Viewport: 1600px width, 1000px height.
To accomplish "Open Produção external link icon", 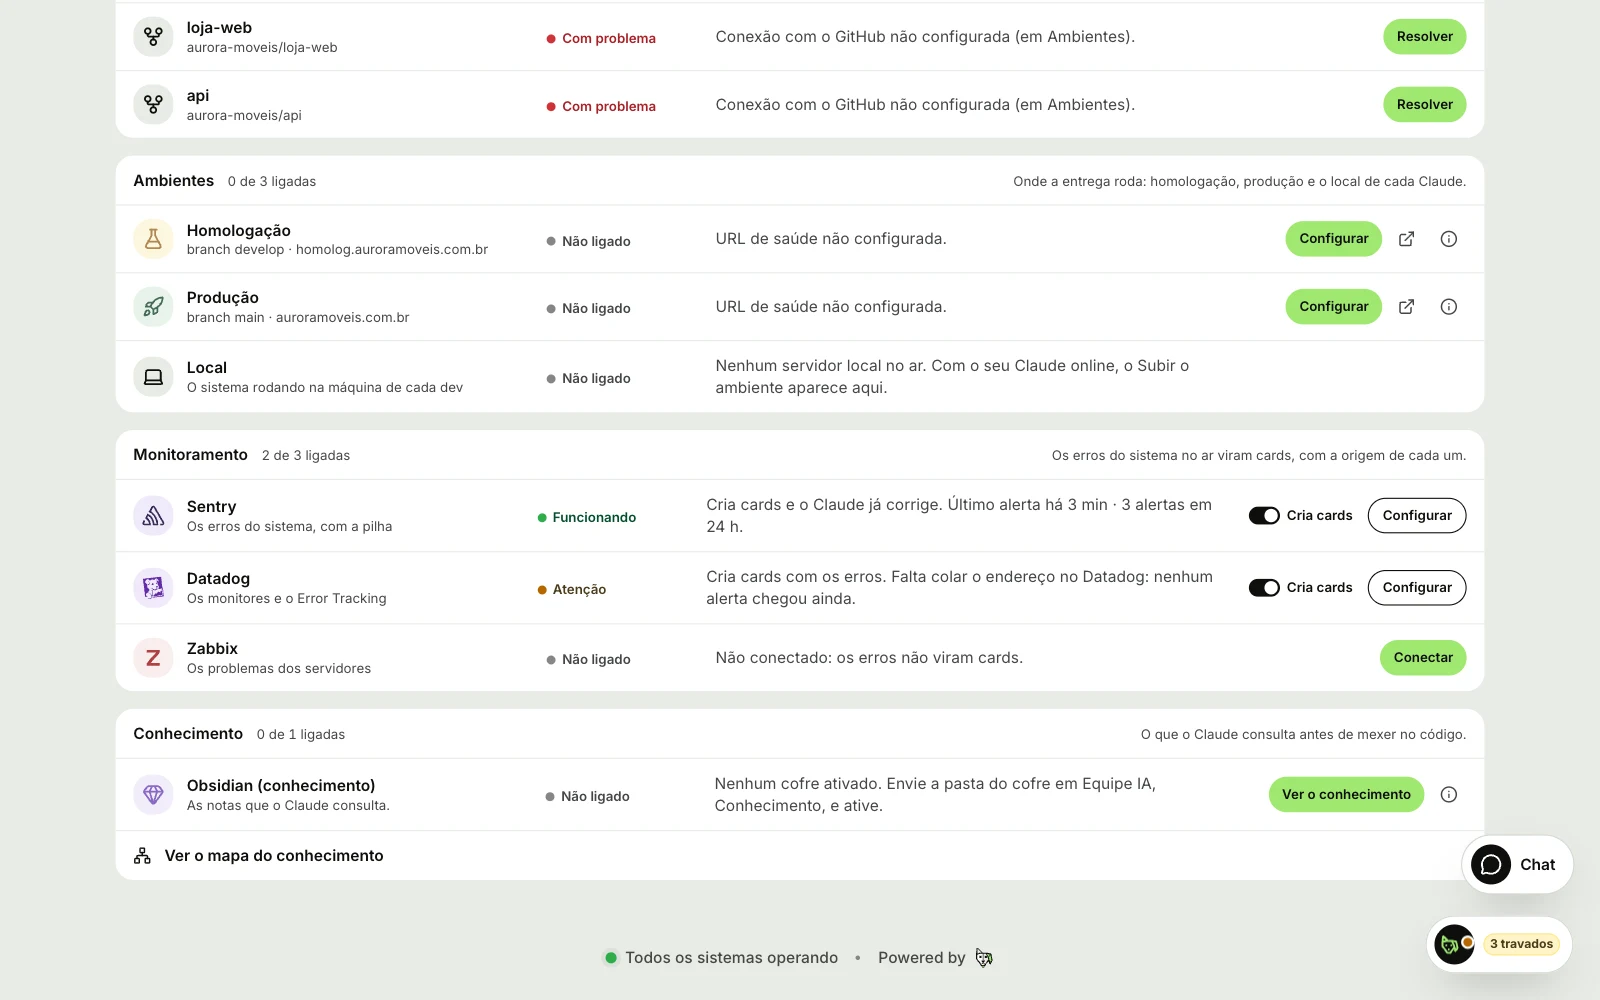I will [1406, 307].
